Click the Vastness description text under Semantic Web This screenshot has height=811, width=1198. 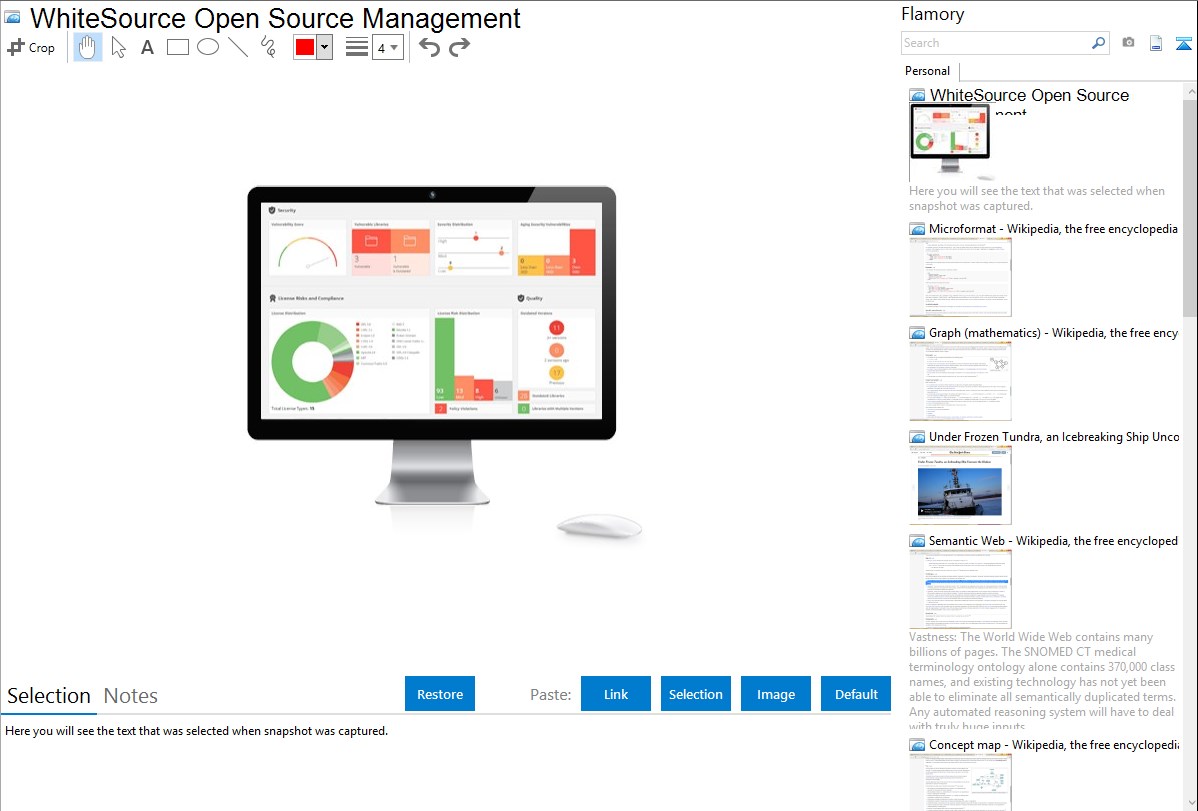click(1043, 681)
